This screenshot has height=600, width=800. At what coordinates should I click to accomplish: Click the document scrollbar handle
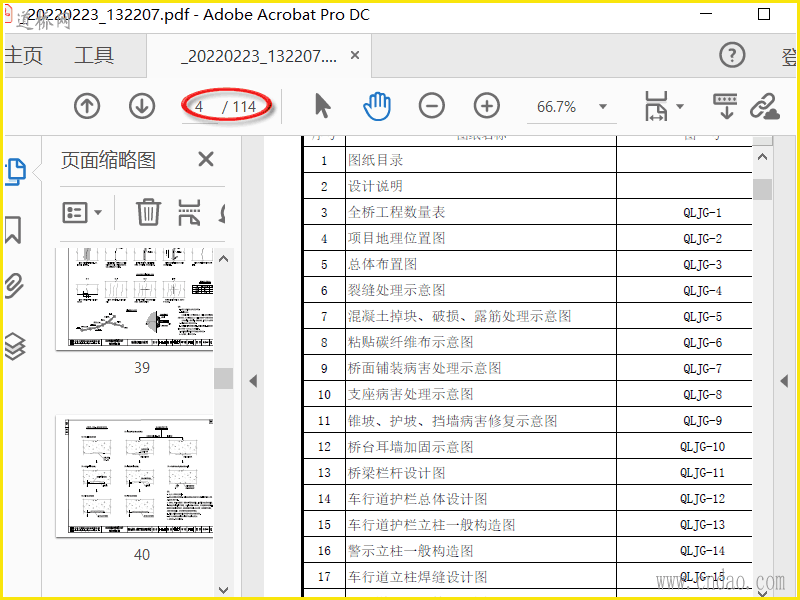coord(762,189)
